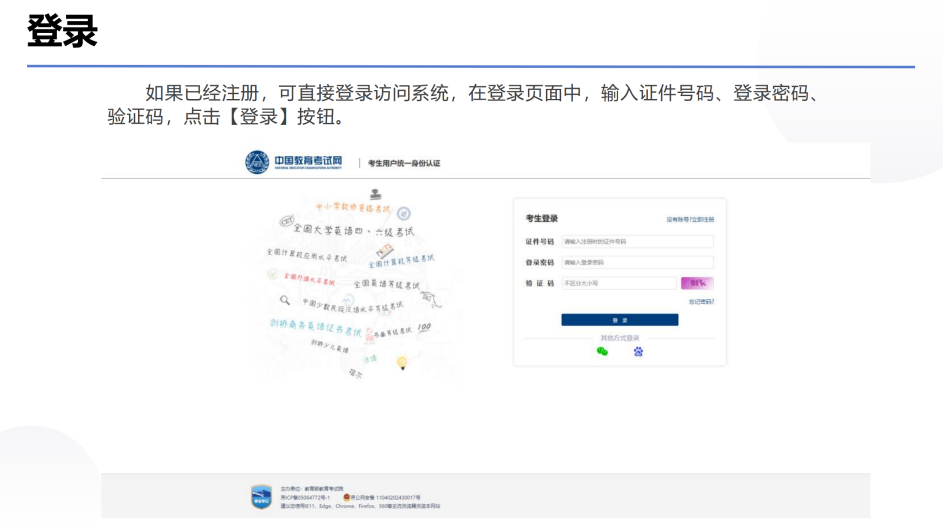Click the magnifying glass icon in word cloud
The height and width of the screenshot is (528, 943).
click(285, 299)
